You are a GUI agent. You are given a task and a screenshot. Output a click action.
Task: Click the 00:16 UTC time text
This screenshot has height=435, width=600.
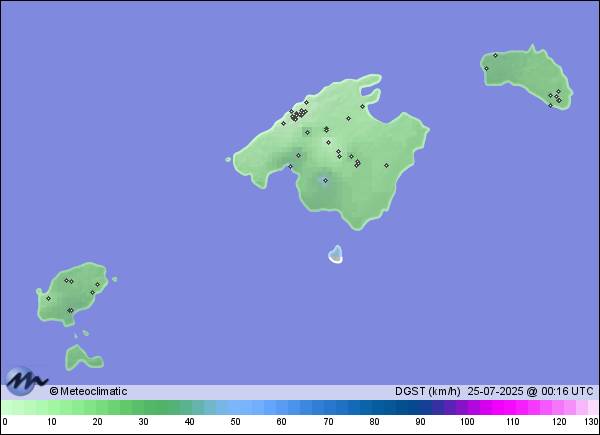pos(567,391)
